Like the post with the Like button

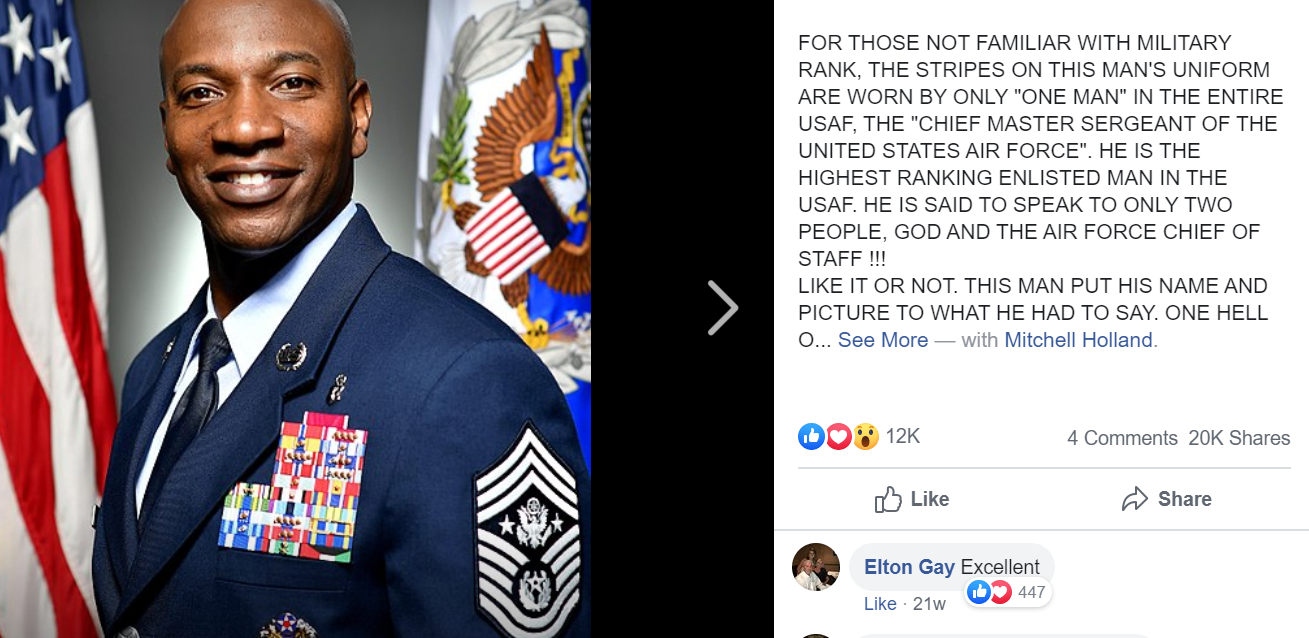tap(912, 499)
